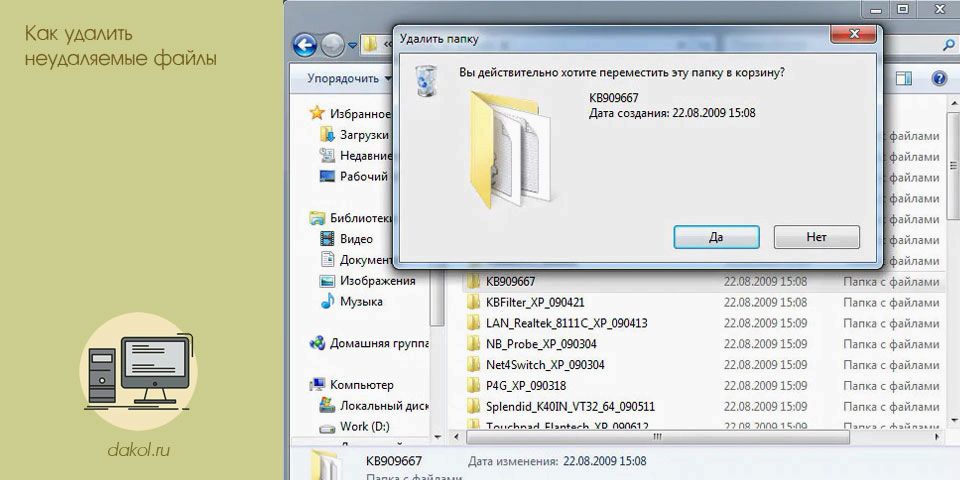This screenshot has height=480, width=960.
Task: Click Папка с файлами type of Net4Switch row
Action: [x=891, y=365]
